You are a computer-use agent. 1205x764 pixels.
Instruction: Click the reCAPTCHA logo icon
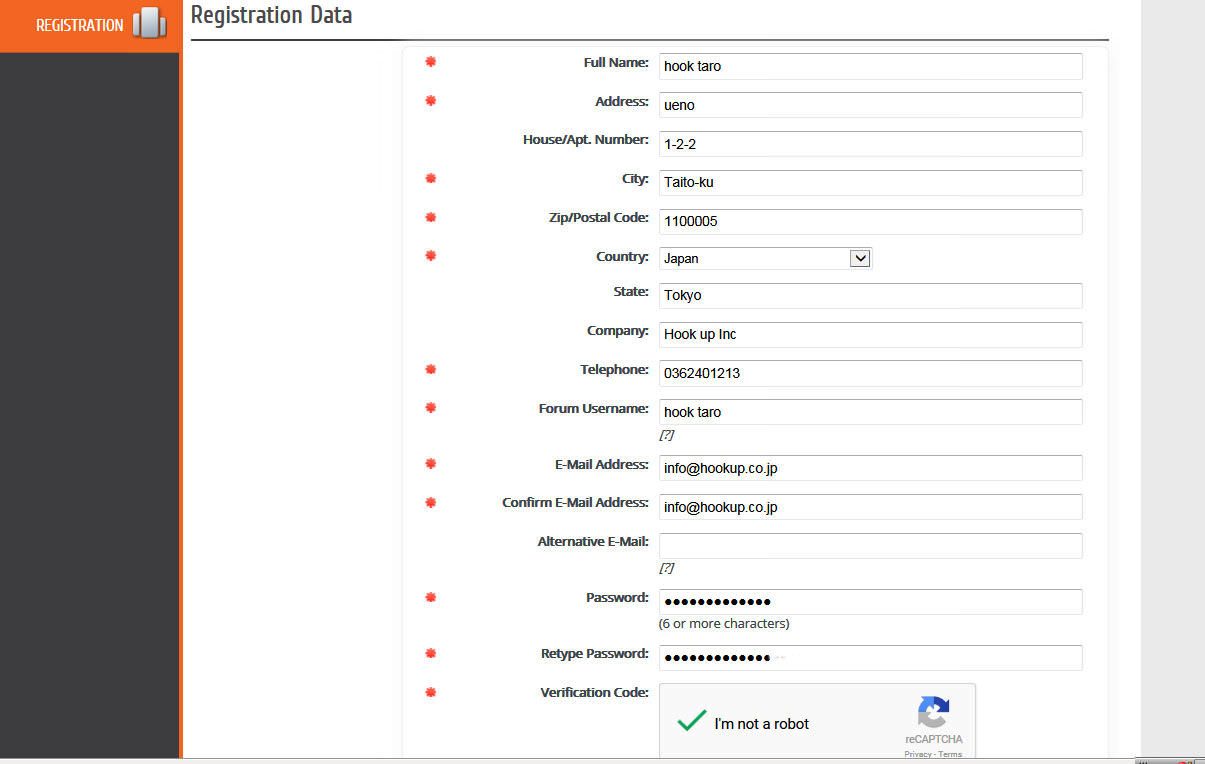(933, 713)
